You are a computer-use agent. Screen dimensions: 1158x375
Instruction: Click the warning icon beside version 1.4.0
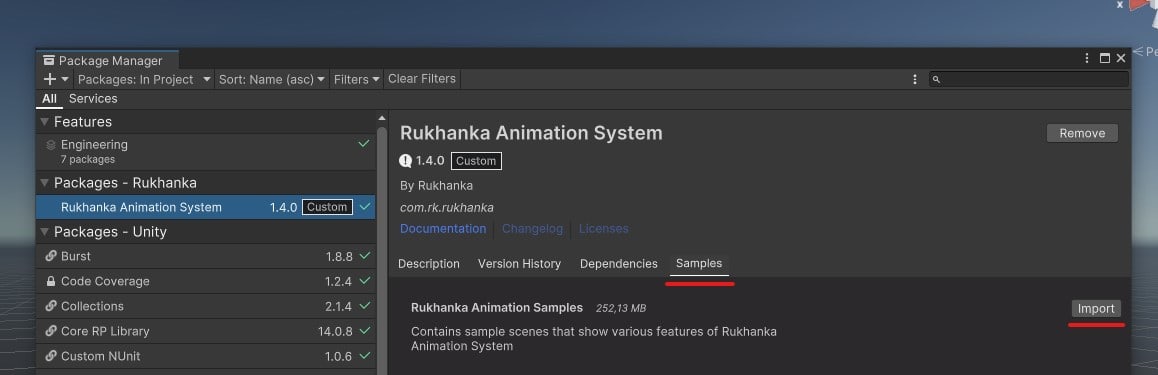(405, 160)
